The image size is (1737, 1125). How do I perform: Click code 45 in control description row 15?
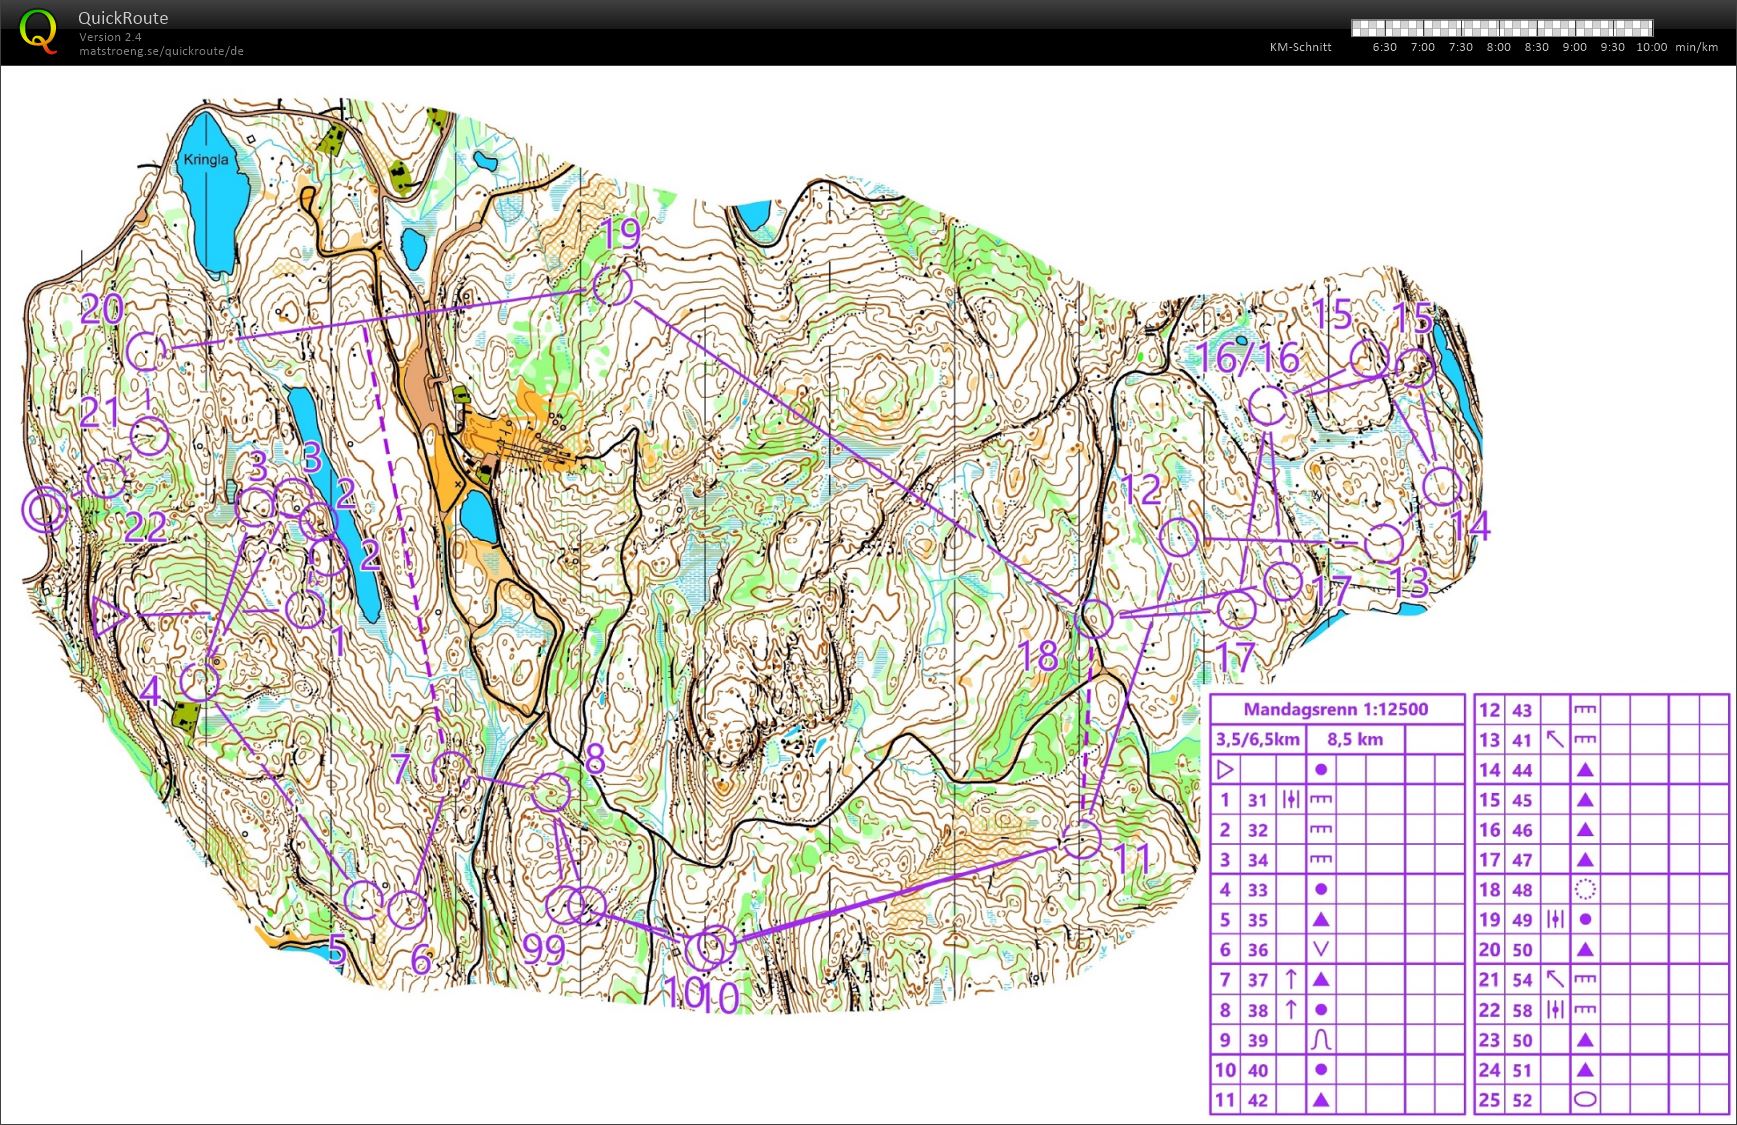click(x=1522, y=799)
